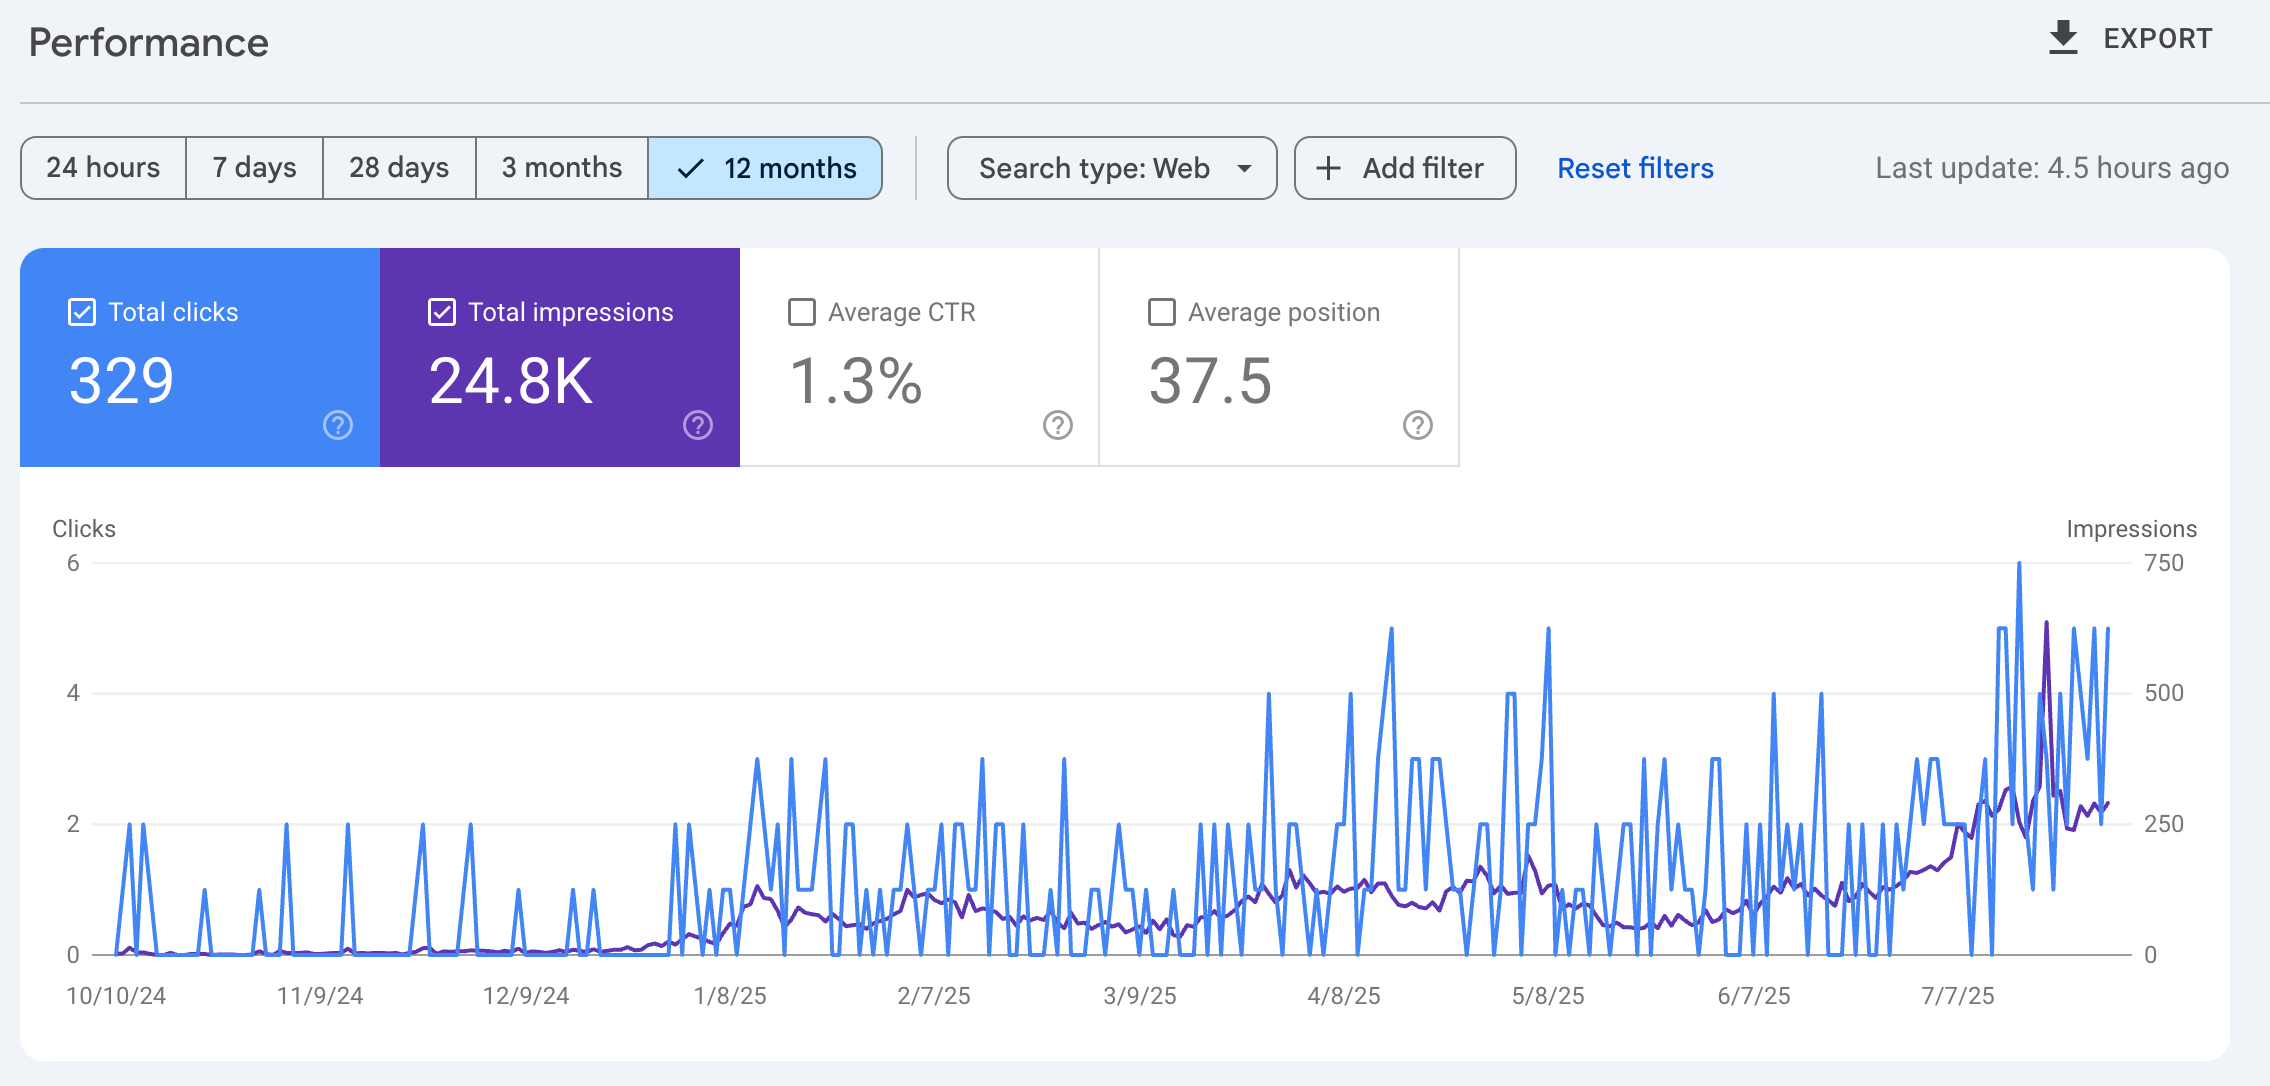Select the 24 hours date range

click(x=103, y=168)
